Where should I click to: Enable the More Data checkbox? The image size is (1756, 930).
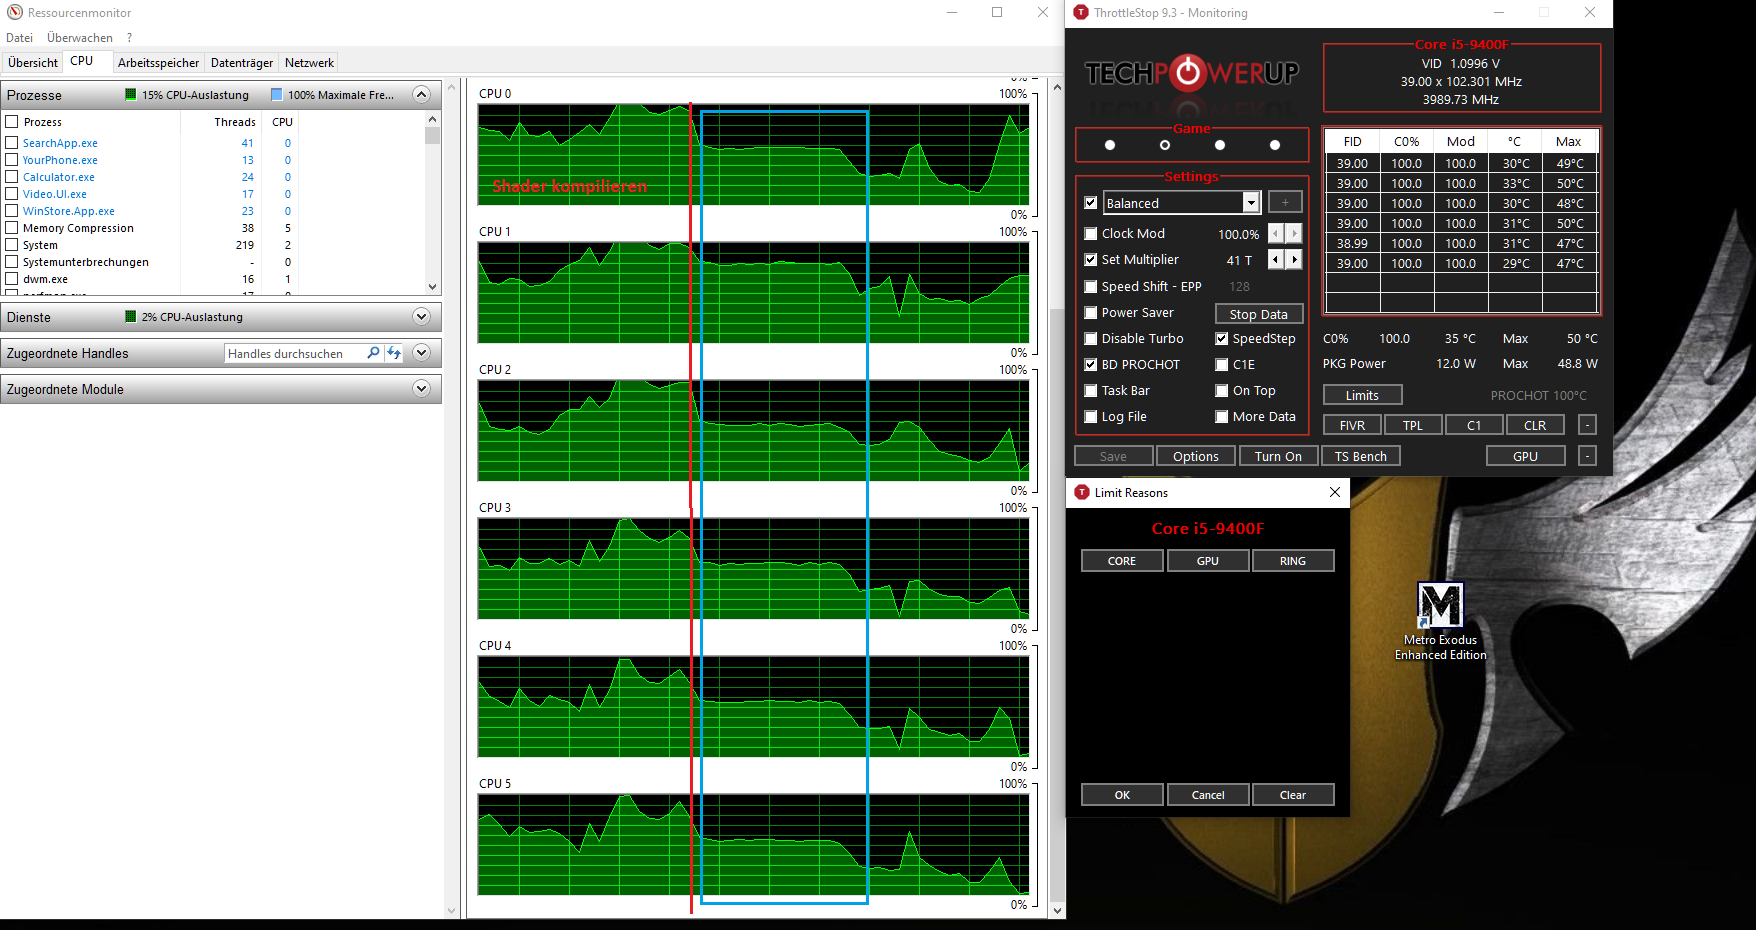click(x=1221, y=417)
